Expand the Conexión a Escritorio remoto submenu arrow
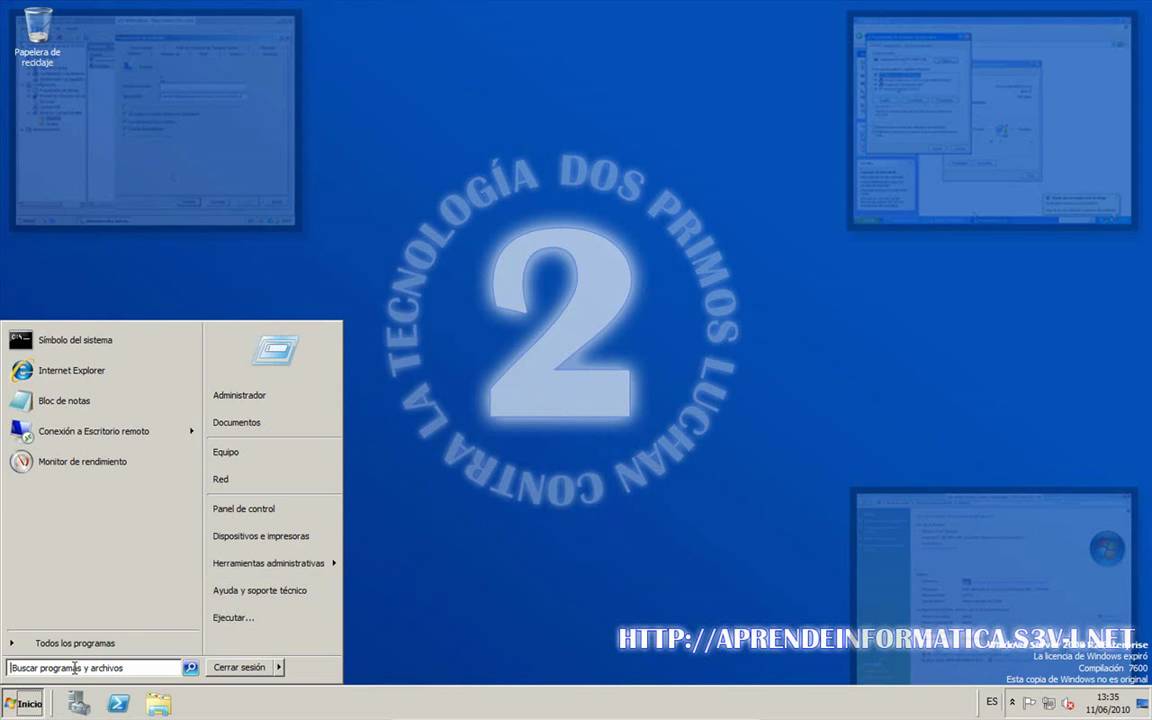This screenshot has width=1152, height=720. [x=192, y=431]
